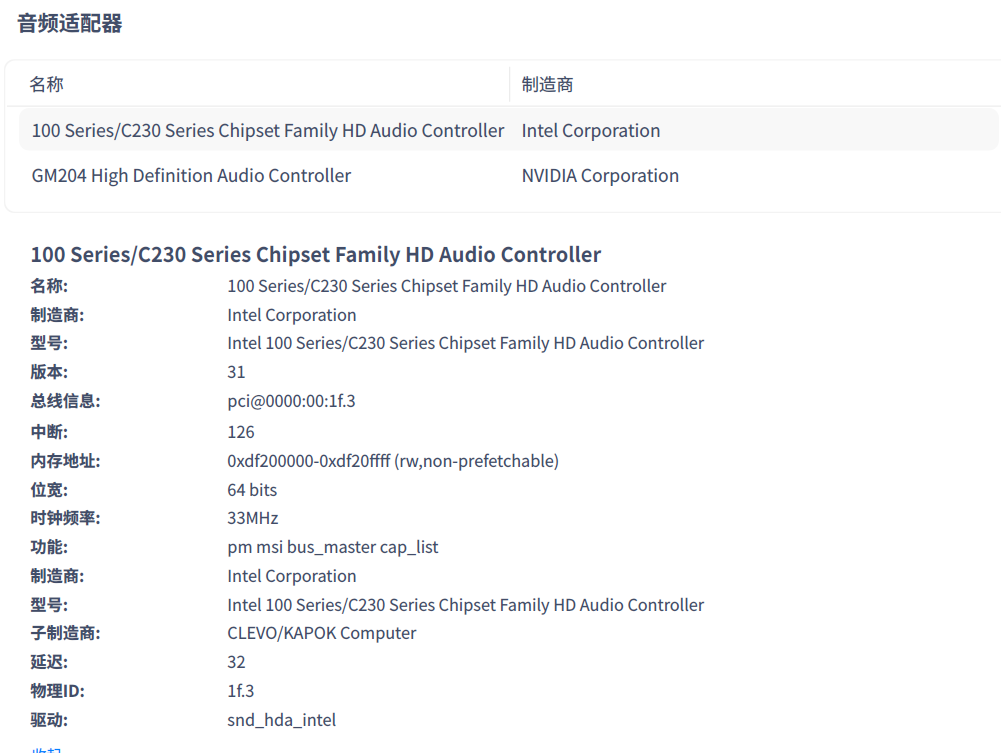1001x753 pixels.
Task: Click the bit width value 64 bits
Action: coord(252,490)
